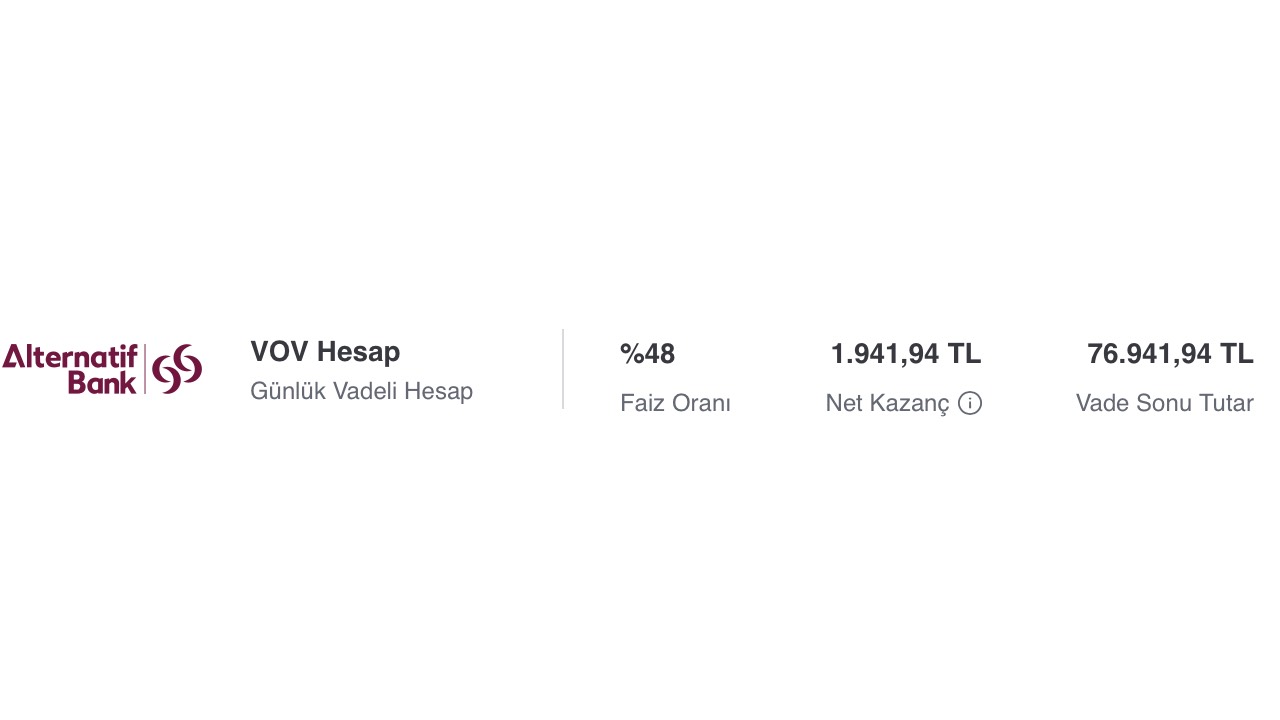Click the word Alternatif in the logo
This screenshot has height=720, width=1280.
69,357
